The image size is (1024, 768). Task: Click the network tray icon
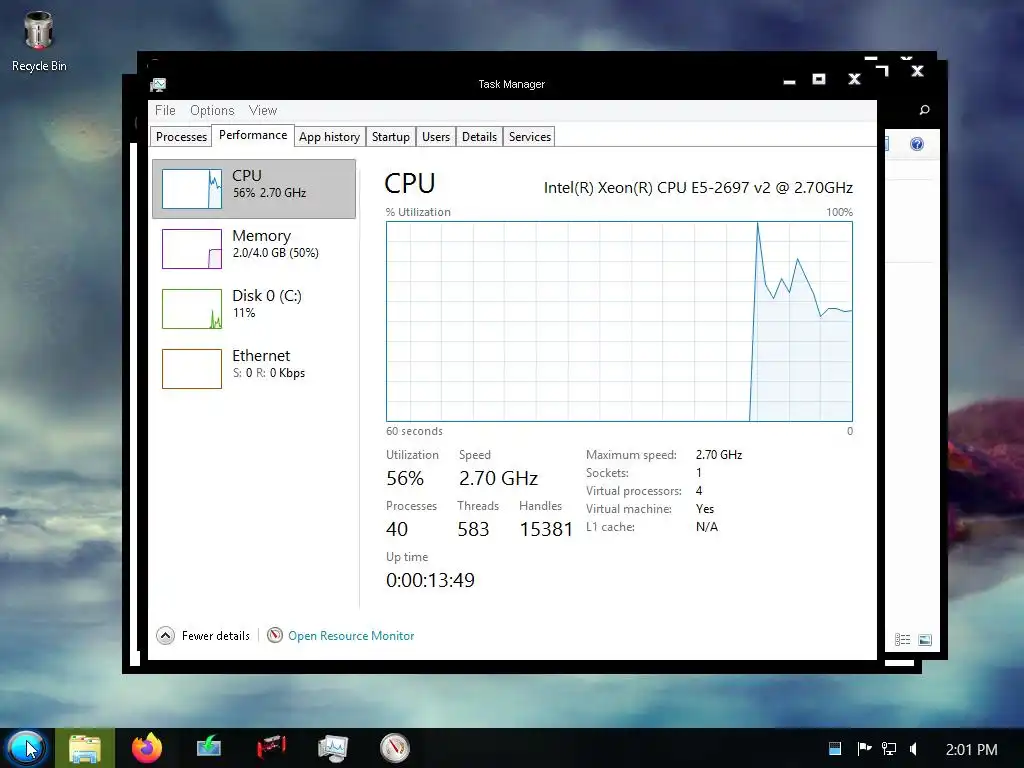[x=889, y=749]
